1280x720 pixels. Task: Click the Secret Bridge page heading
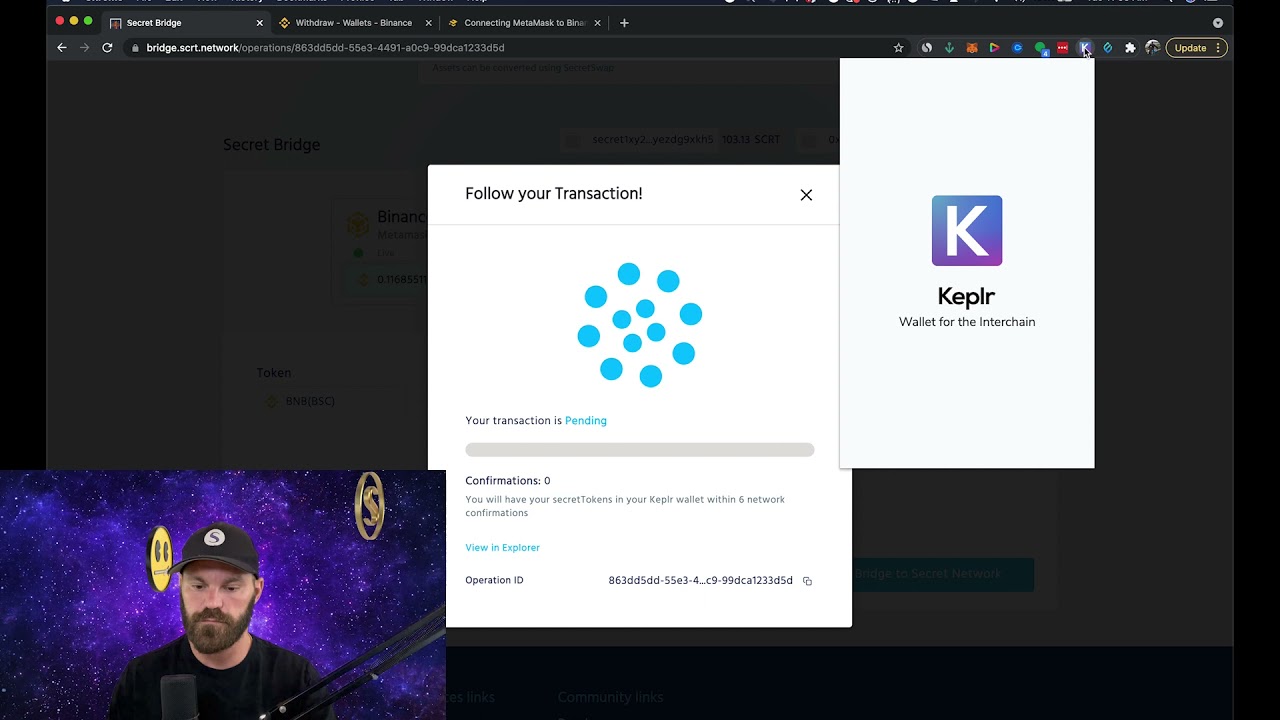272,145
